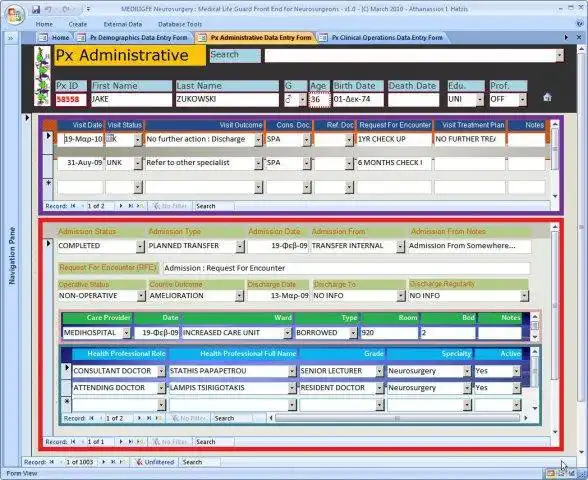This screenshot has height=480, width=588.
Task: Open Discharge Regularity dropdown NO INFO
Action: [x=524, y=296]
